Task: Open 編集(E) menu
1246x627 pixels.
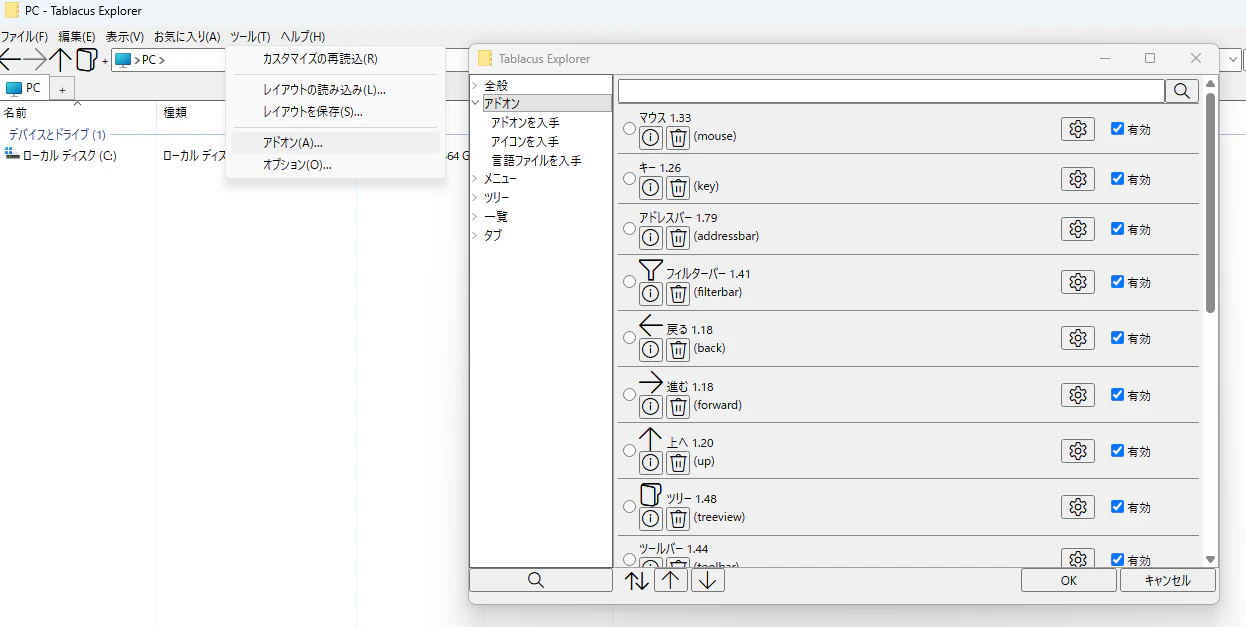Action: (x=77, y=36)
